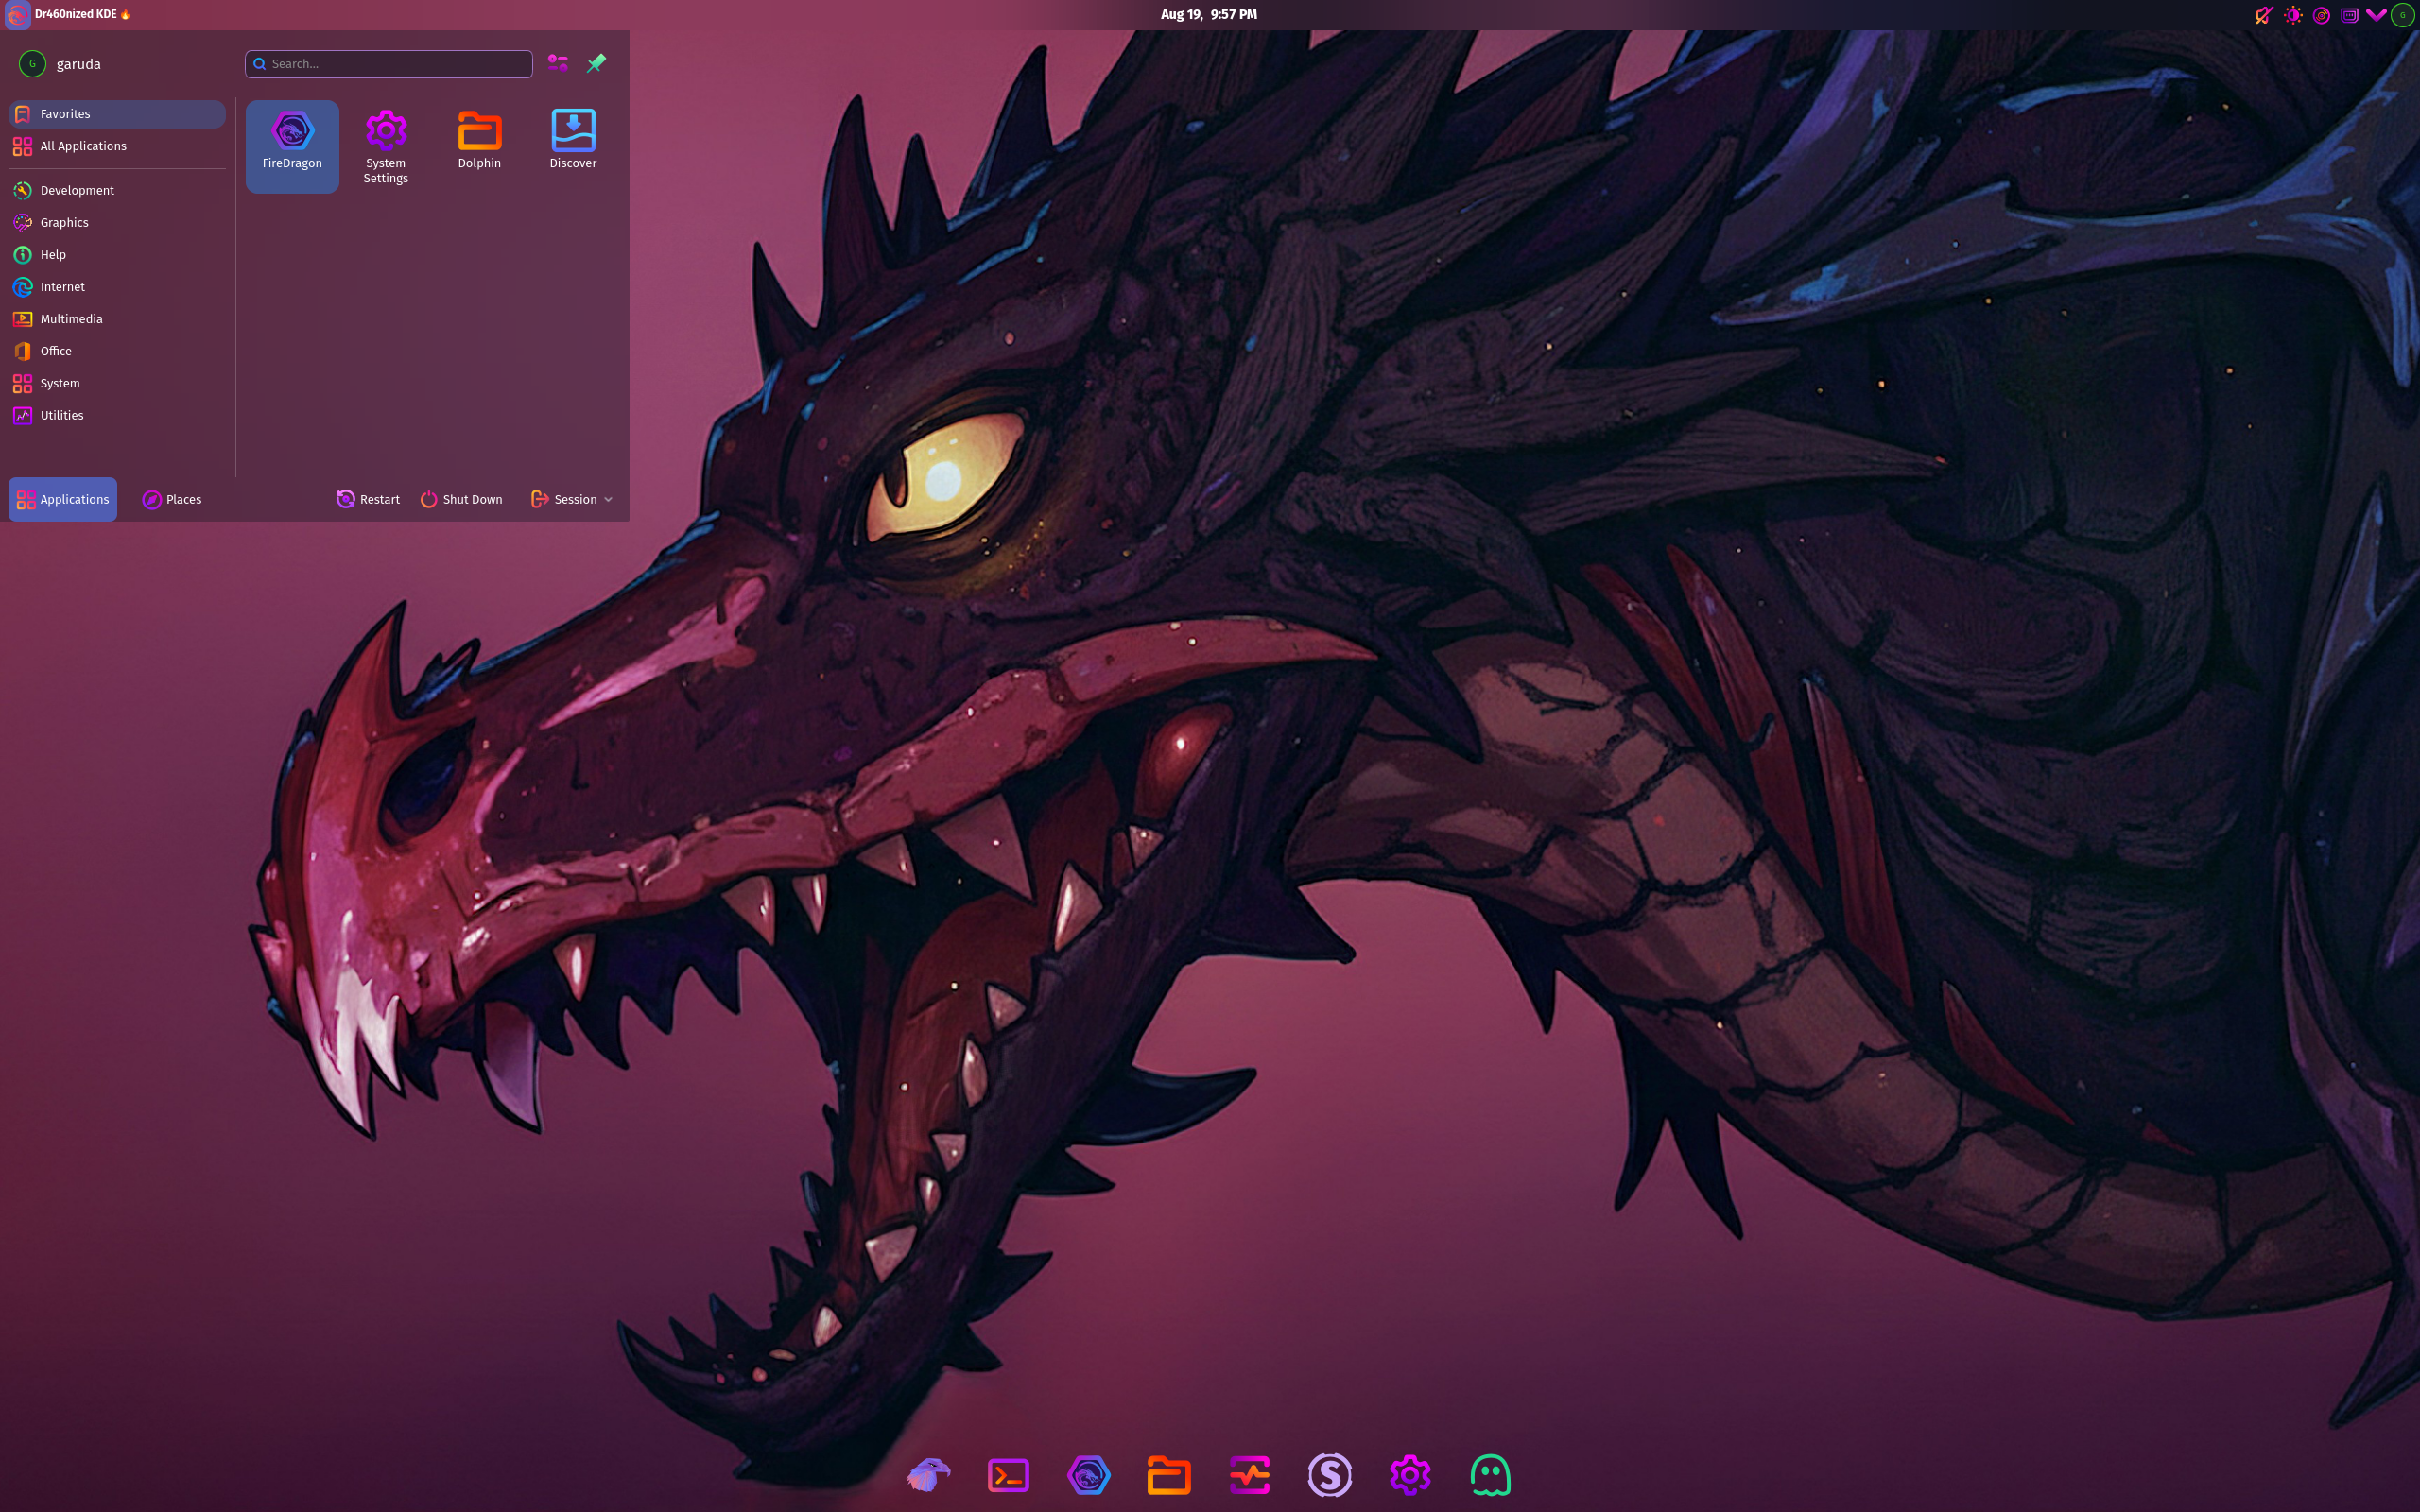2420x1512 pixels.
Task: Click the launcher search field
Action: 389,64
